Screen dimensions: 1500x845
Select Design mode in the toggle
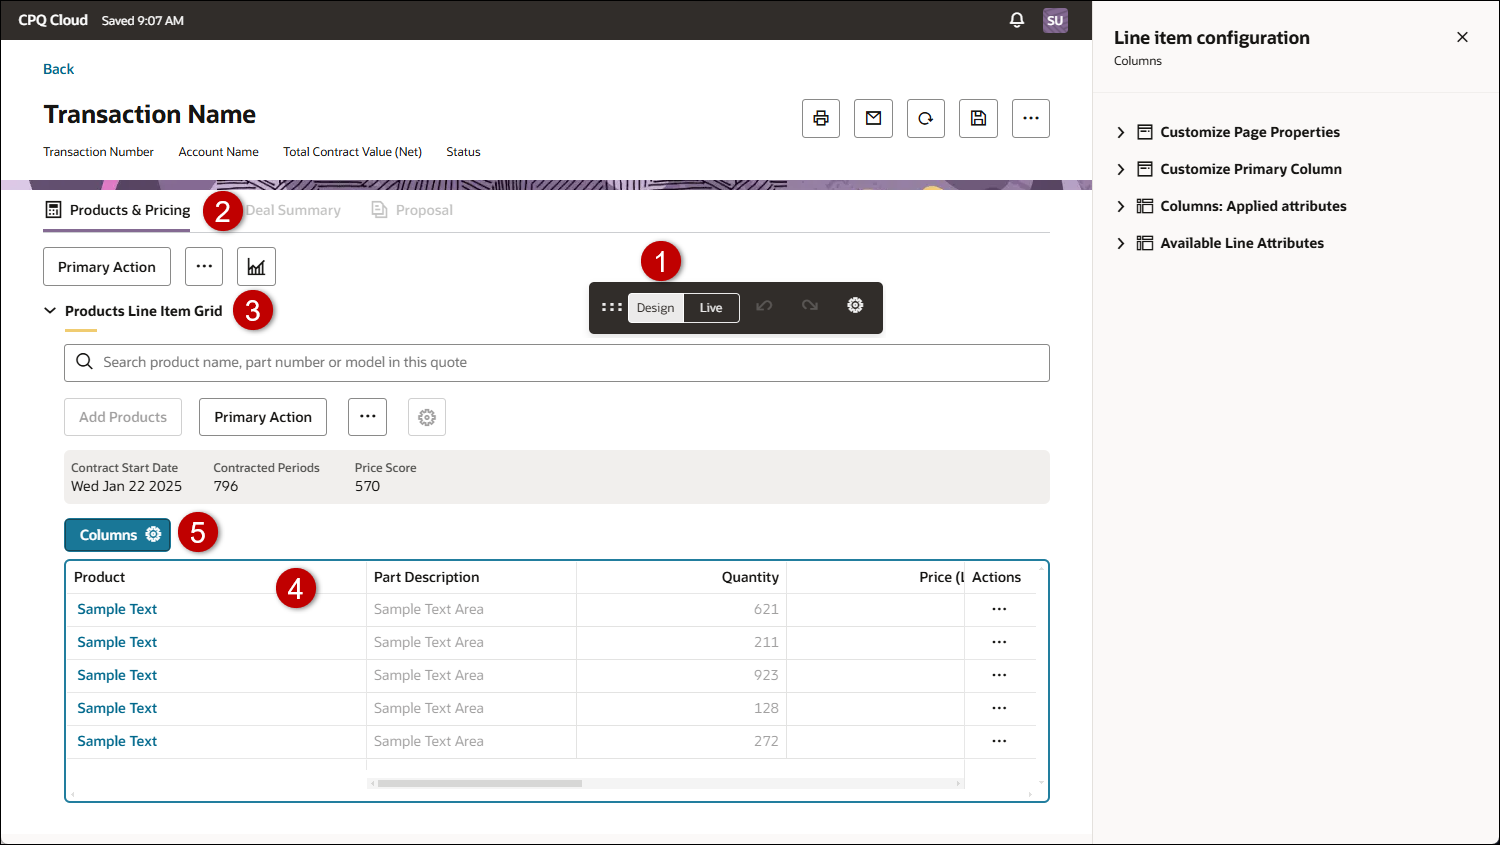(x=656, y=308)
